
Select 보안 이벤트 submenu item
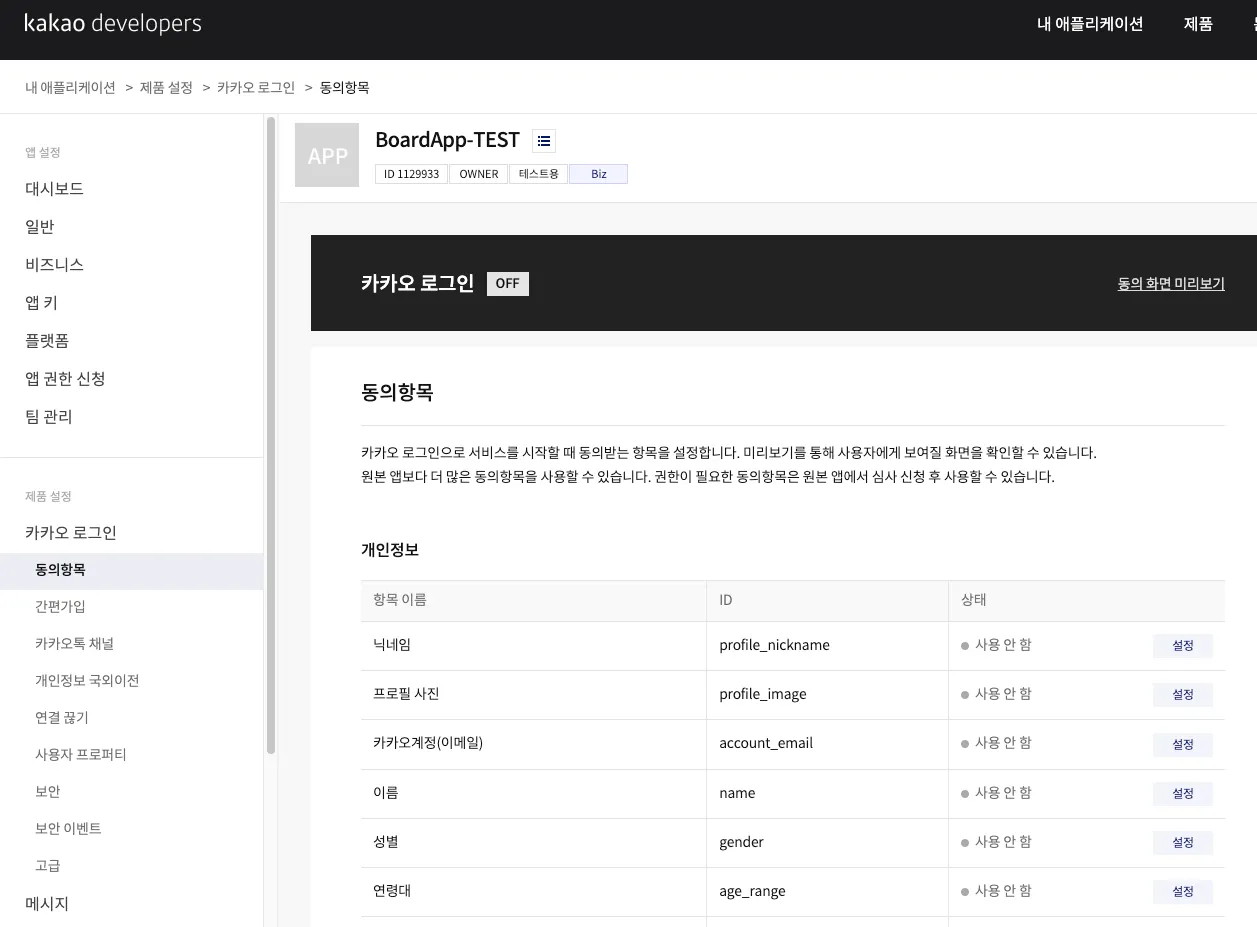(x=68, y=829)
